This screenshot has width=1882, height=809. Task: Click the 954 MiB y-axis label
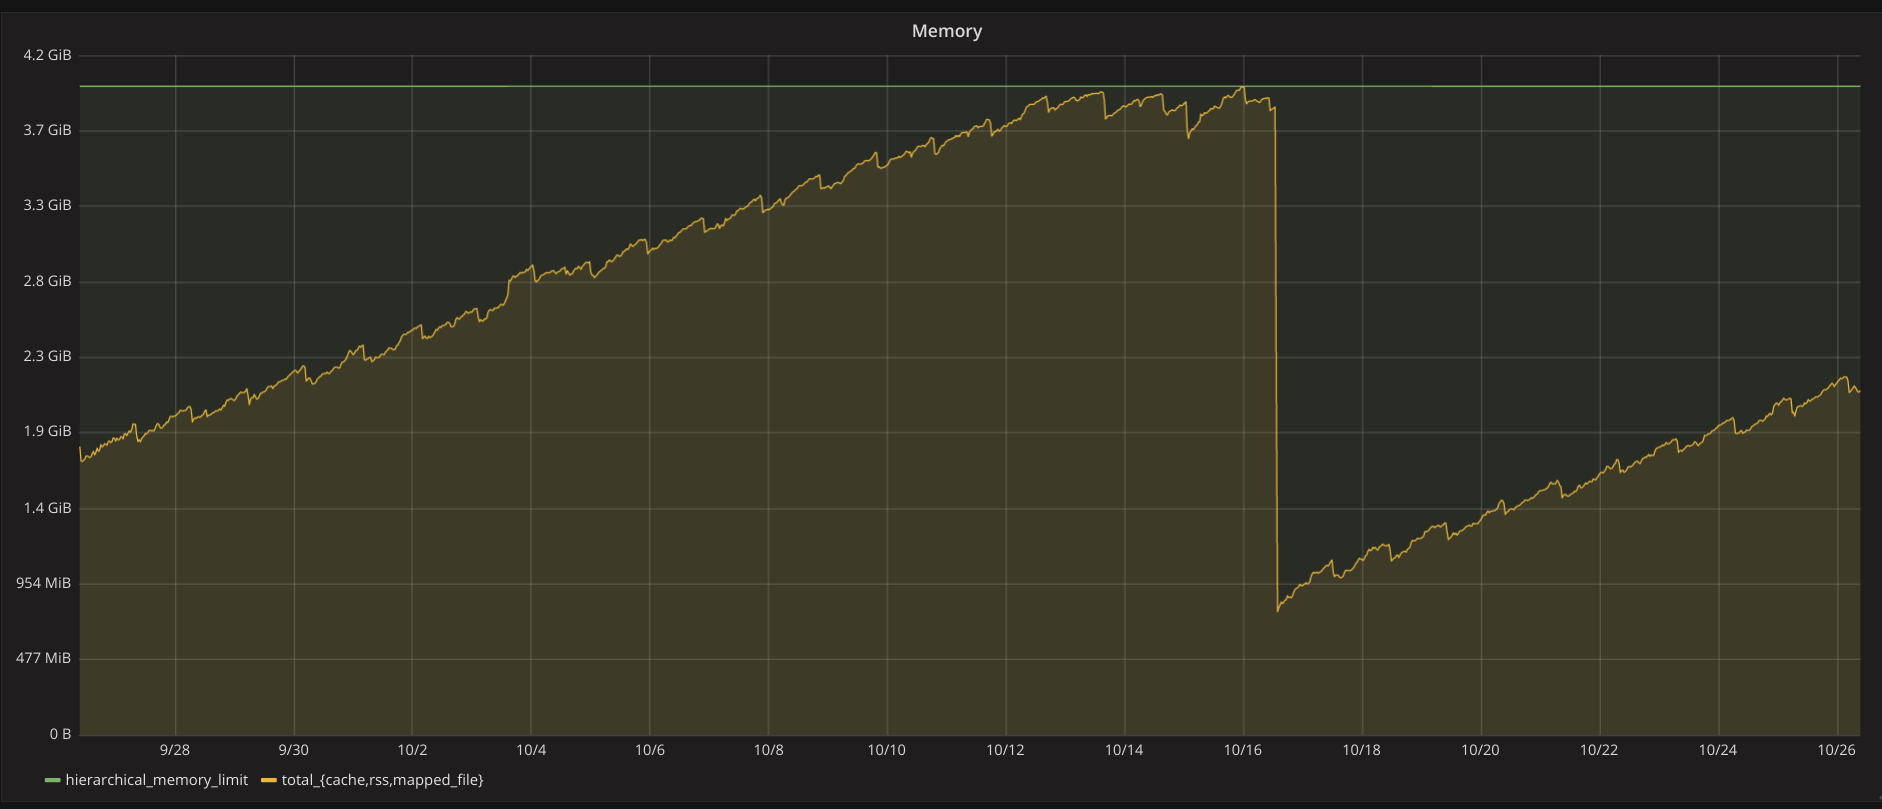tap(44, 583)
